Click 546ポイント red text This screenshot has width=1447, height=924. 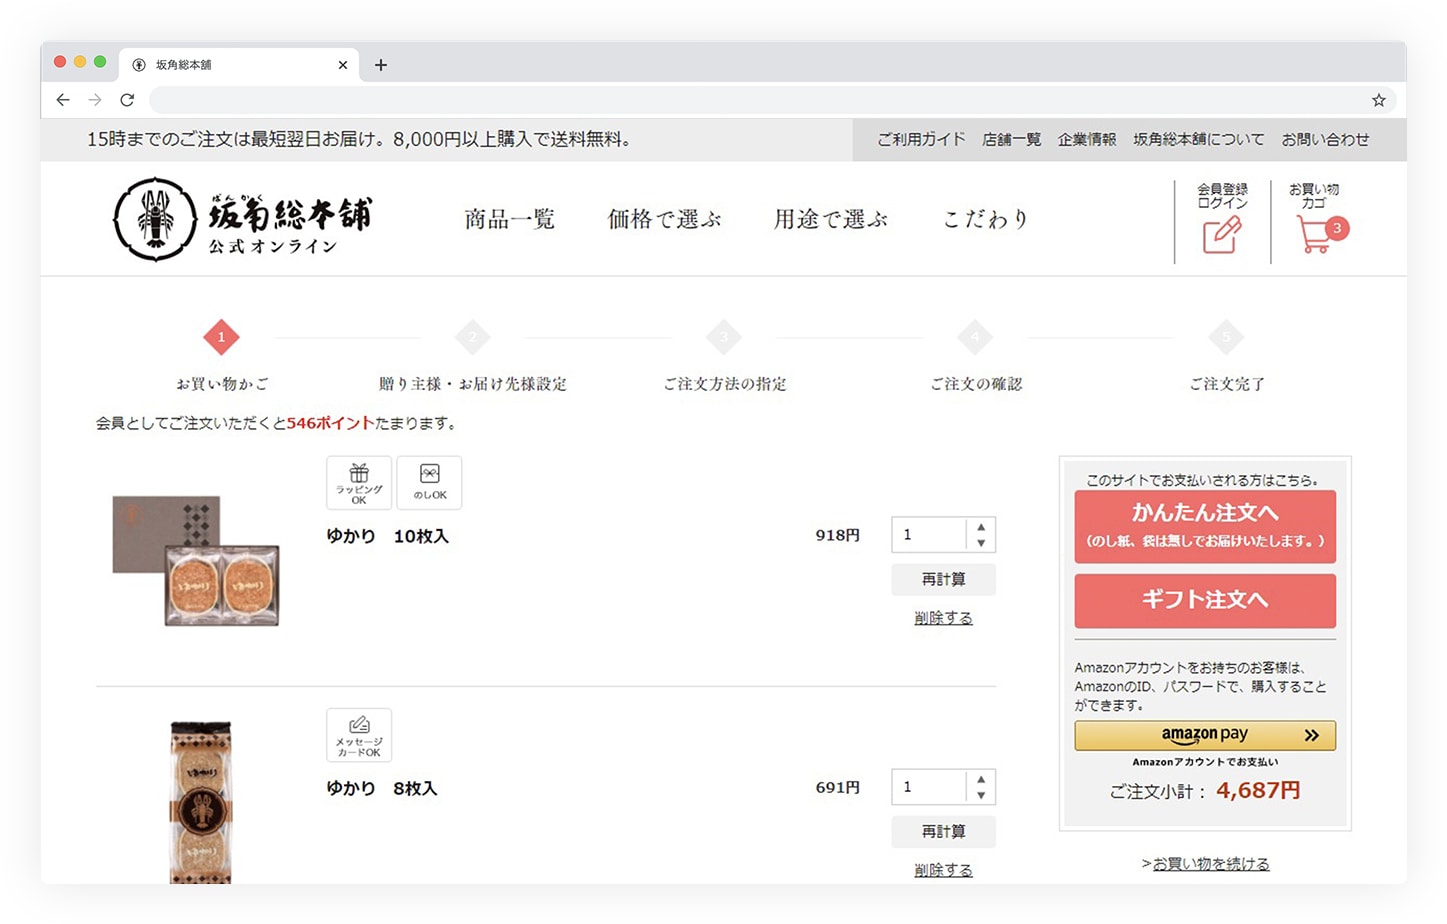[330, 423]
